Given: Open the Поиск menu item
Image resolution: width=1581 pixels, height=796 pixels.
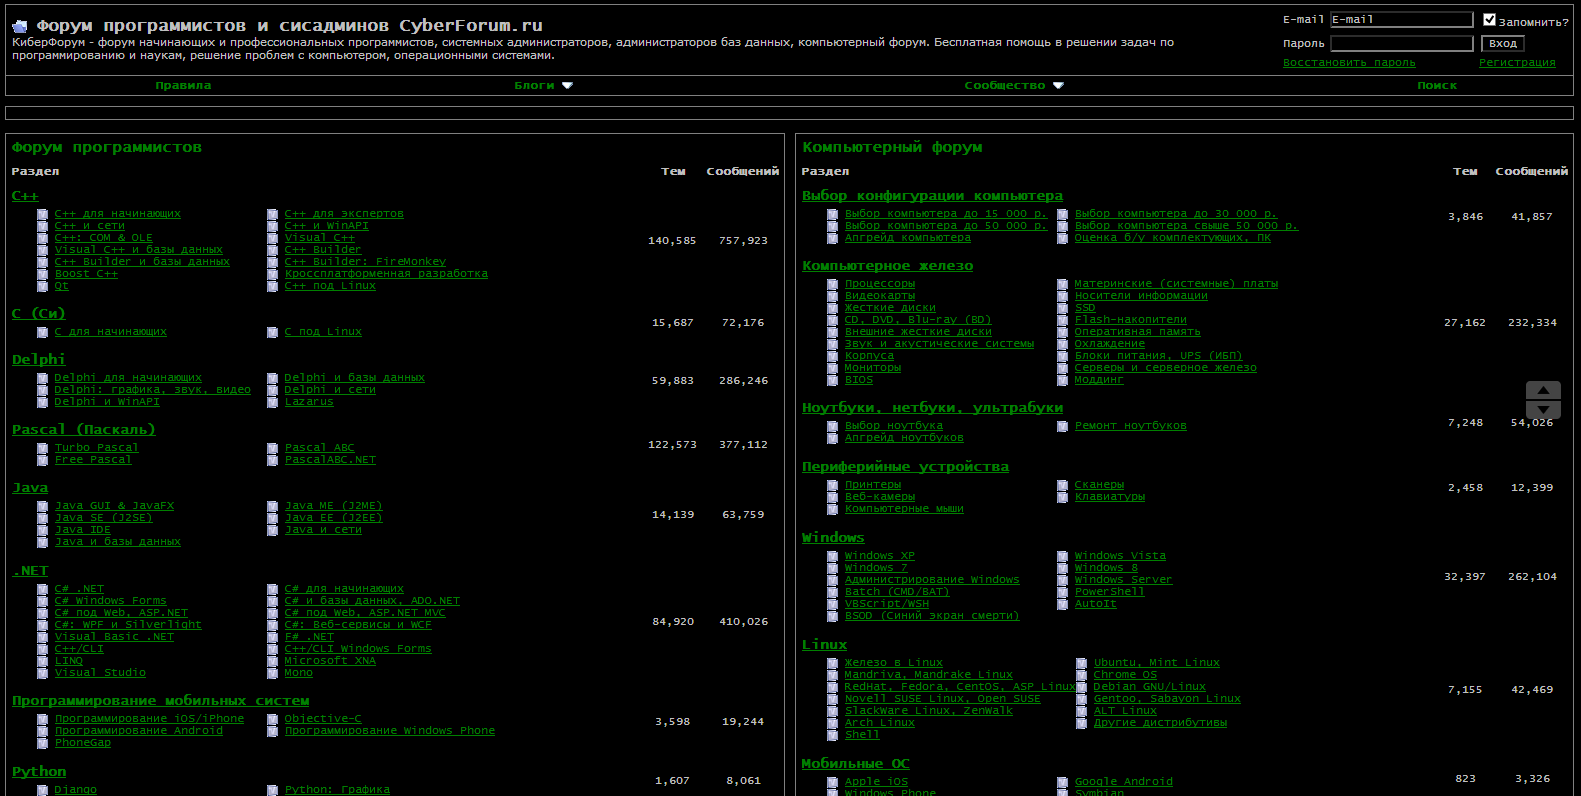Looking at the screenshot, I should [1437, 86].
